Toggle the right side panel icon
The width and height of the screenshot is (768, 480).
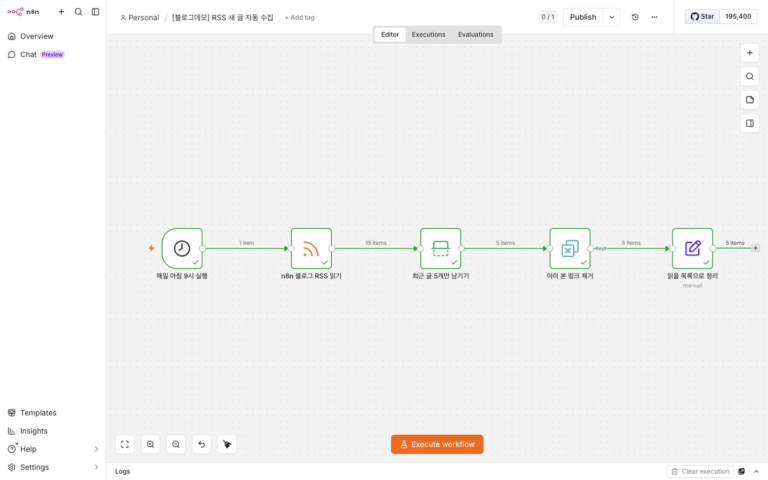[749, 123]
